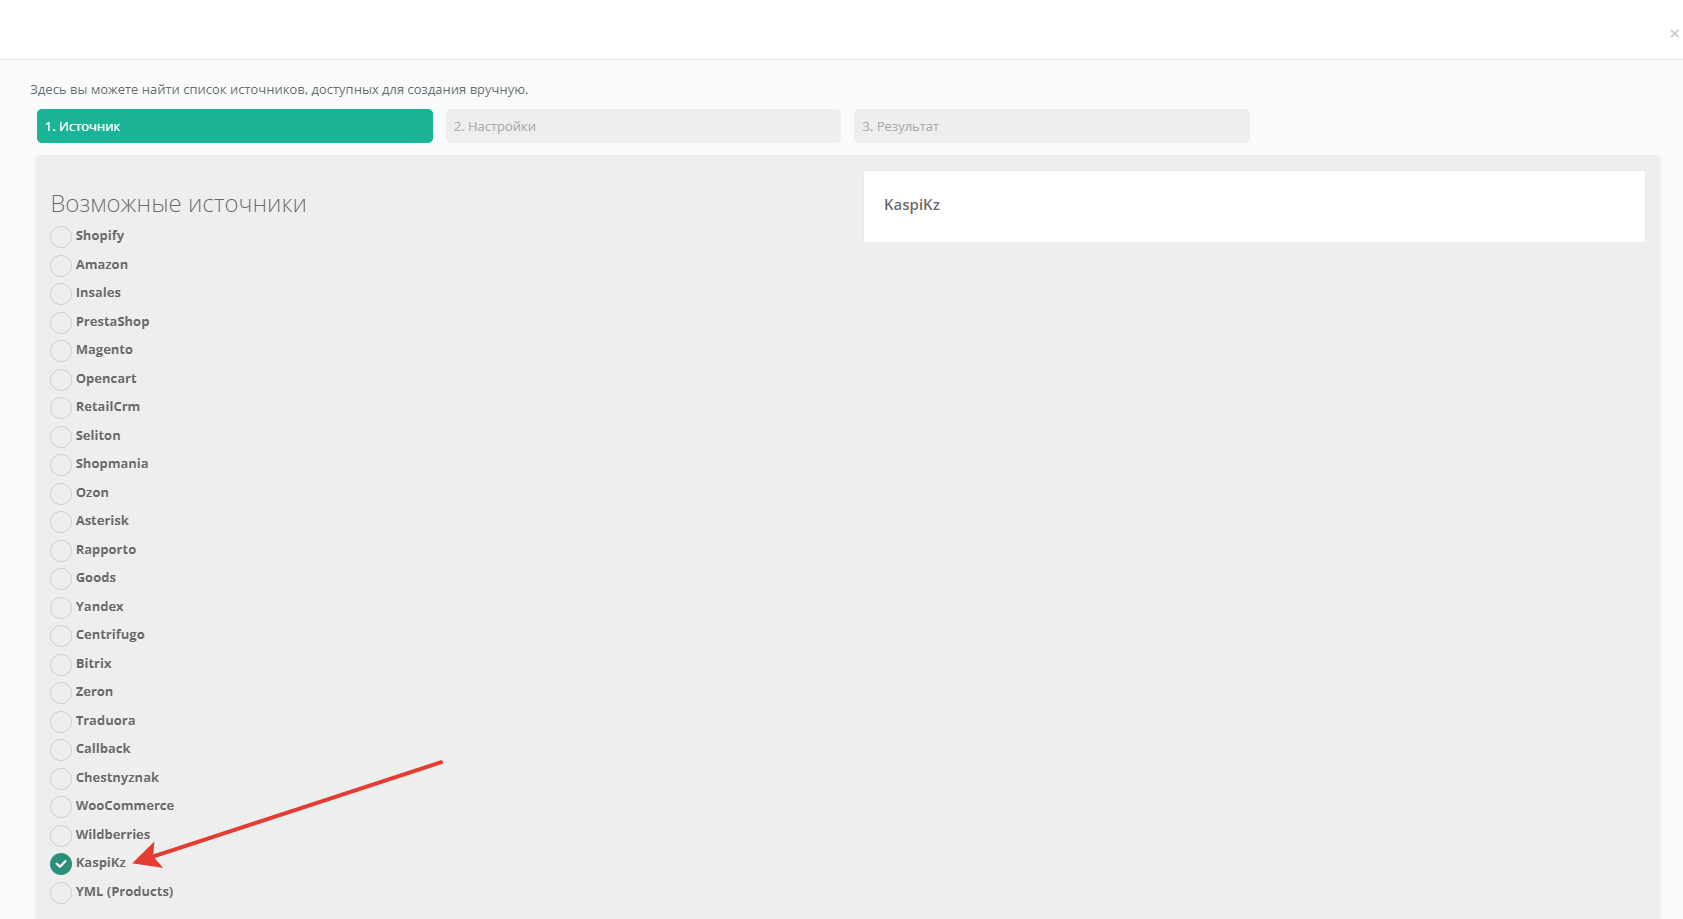Open the 1. Источник step tab
The height and width of the screenshot is (919, 1683).
(235, 126)
